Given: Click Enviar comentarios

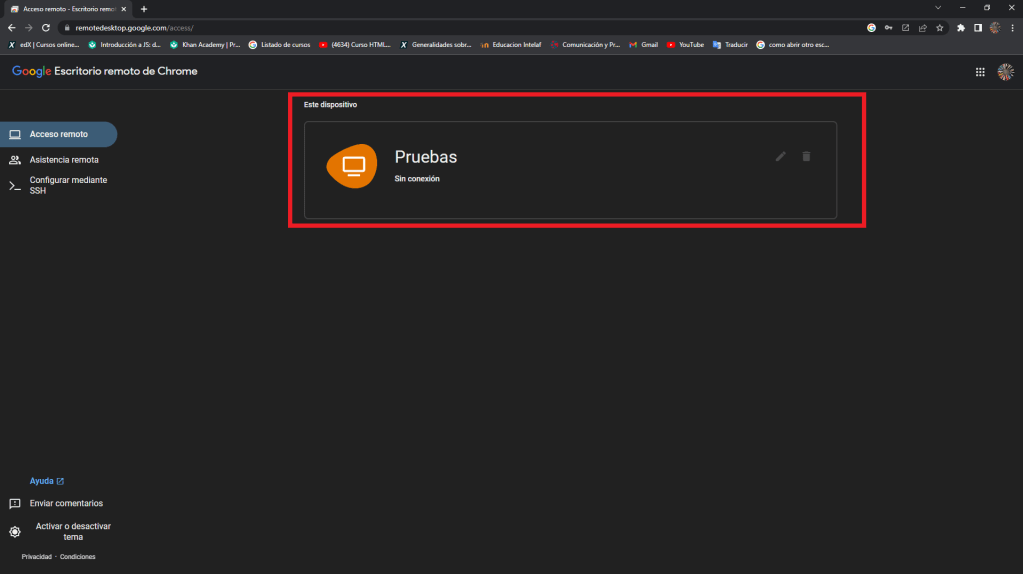Looking at the screenshot, I should click(65, 503).
